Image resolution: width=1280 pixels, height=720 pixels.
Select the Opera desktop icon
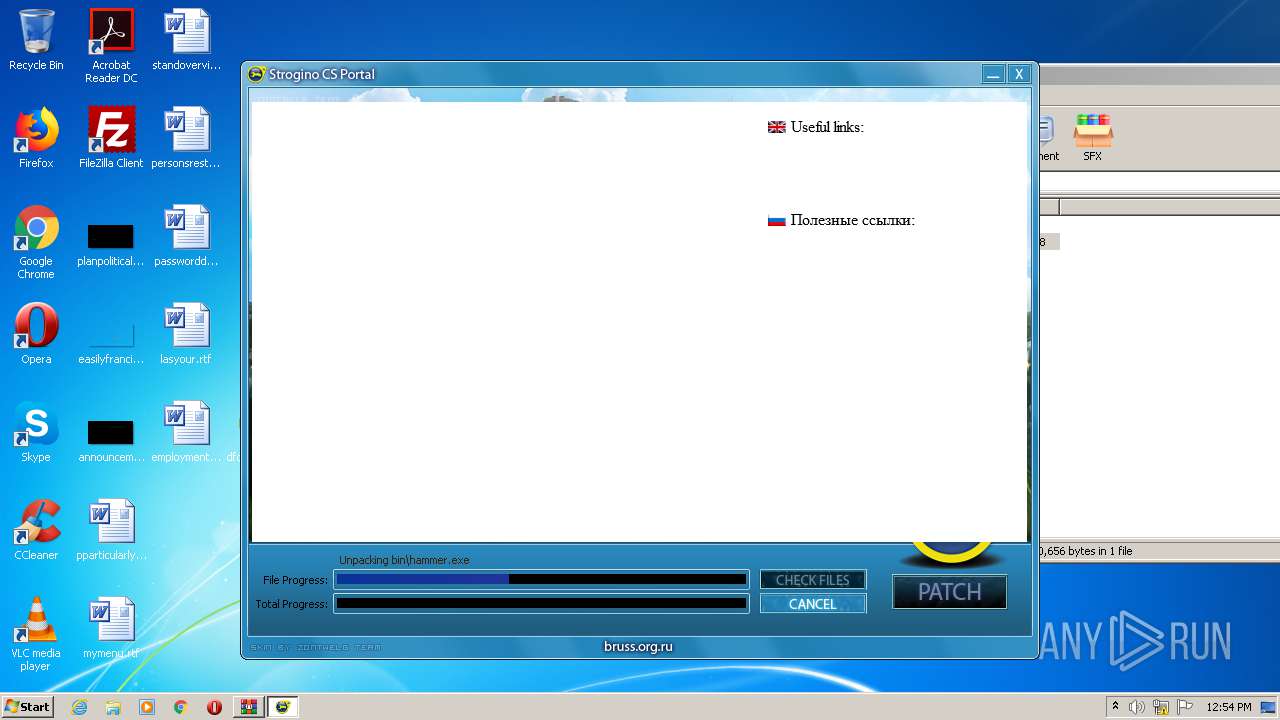pos(36,334)
